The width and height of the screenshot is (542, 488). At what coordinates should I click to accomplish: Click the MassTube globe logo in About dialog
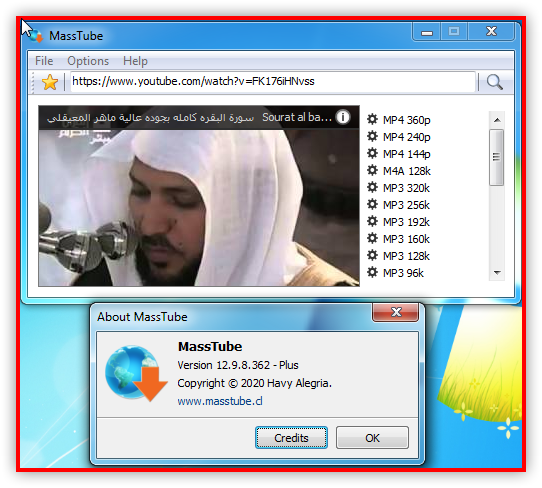click(x=136, y=373)
